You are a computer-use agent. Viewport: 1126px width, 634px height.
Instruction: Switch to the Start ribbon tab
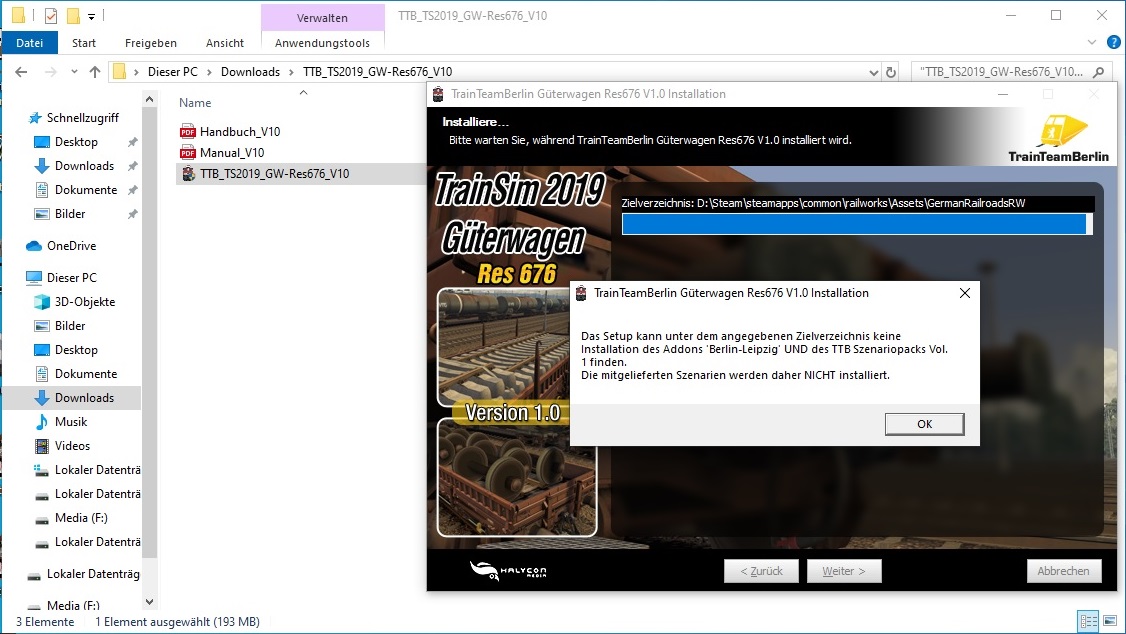click(x=83, y=43)
